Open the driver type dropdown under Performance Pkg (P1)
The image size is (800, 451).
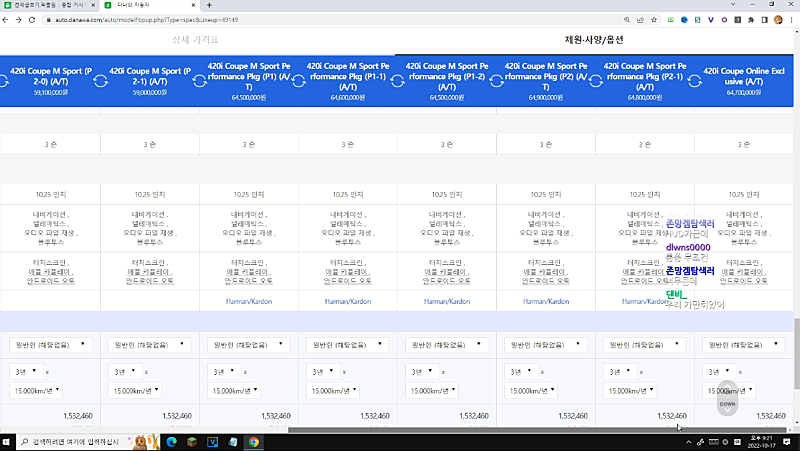tap(248, 345)
